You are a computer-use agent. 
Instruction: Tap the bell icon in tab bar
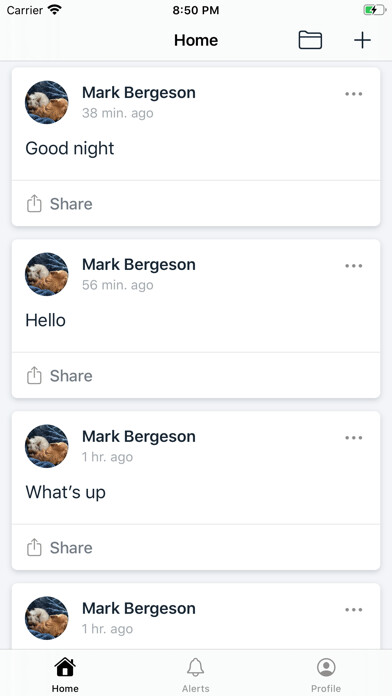[x=195, y=667]
